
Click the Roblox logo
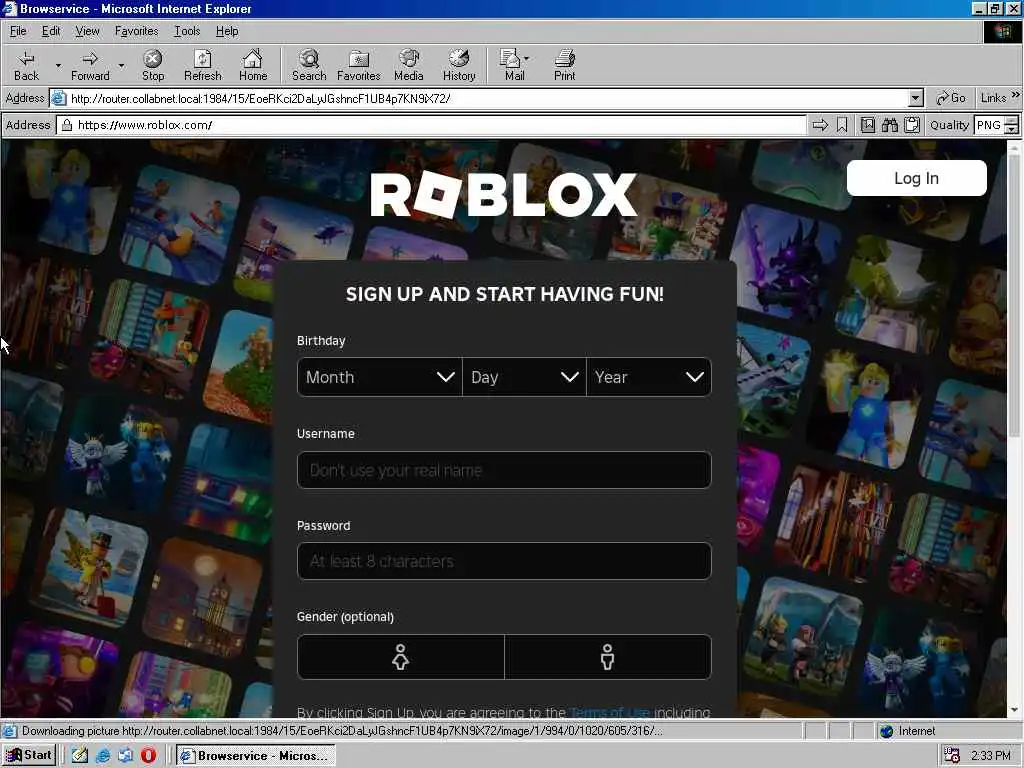tap(504, 194)
